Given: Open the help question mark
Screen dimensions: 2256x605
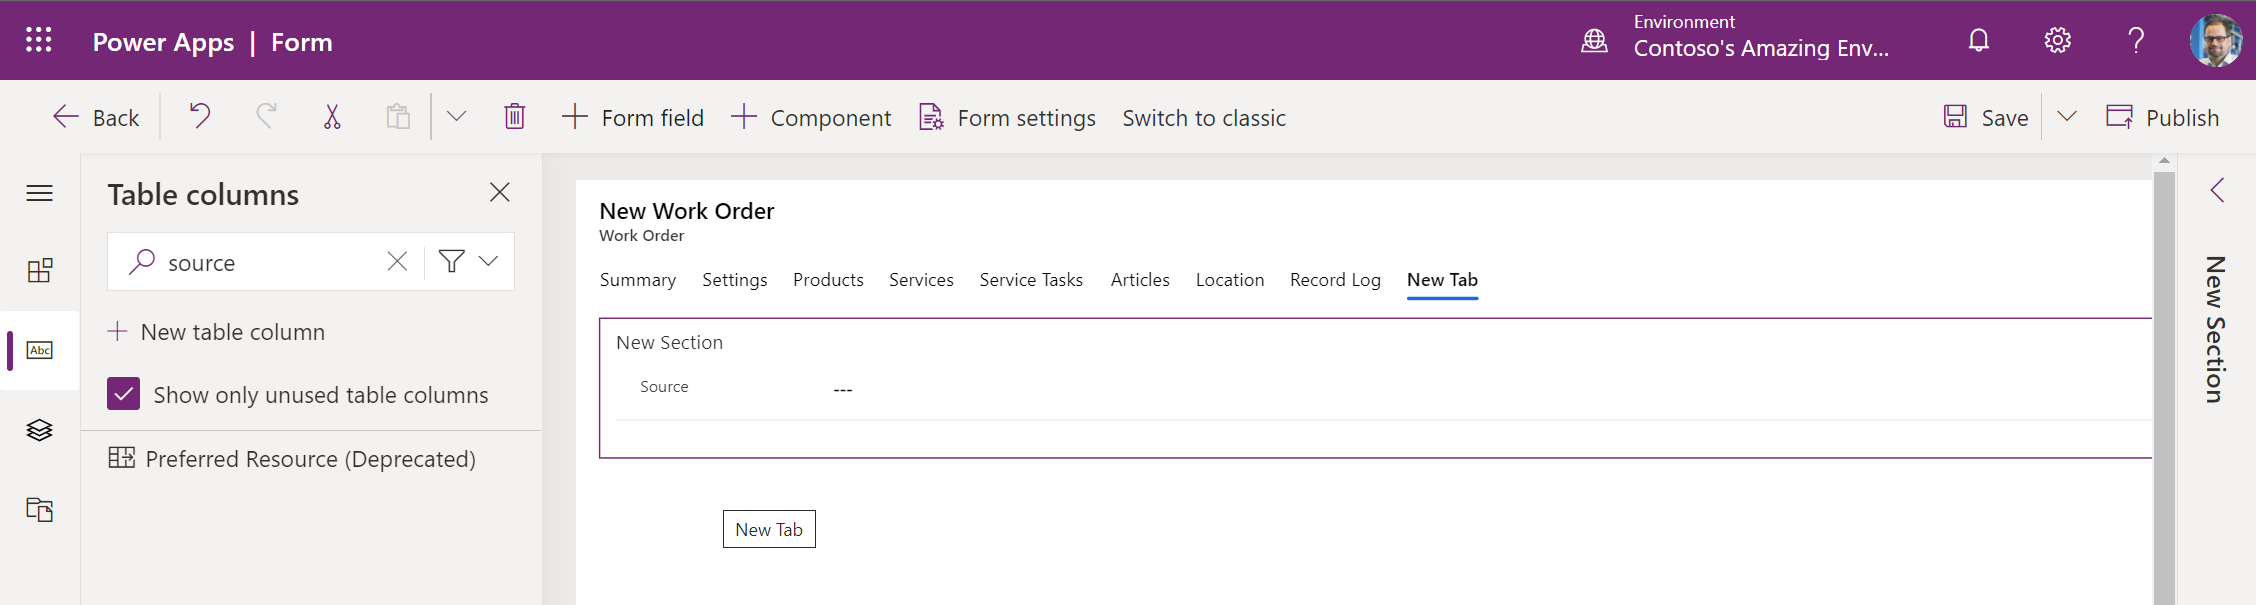Looking at the screenshot, I should [x=2136, y=40].
